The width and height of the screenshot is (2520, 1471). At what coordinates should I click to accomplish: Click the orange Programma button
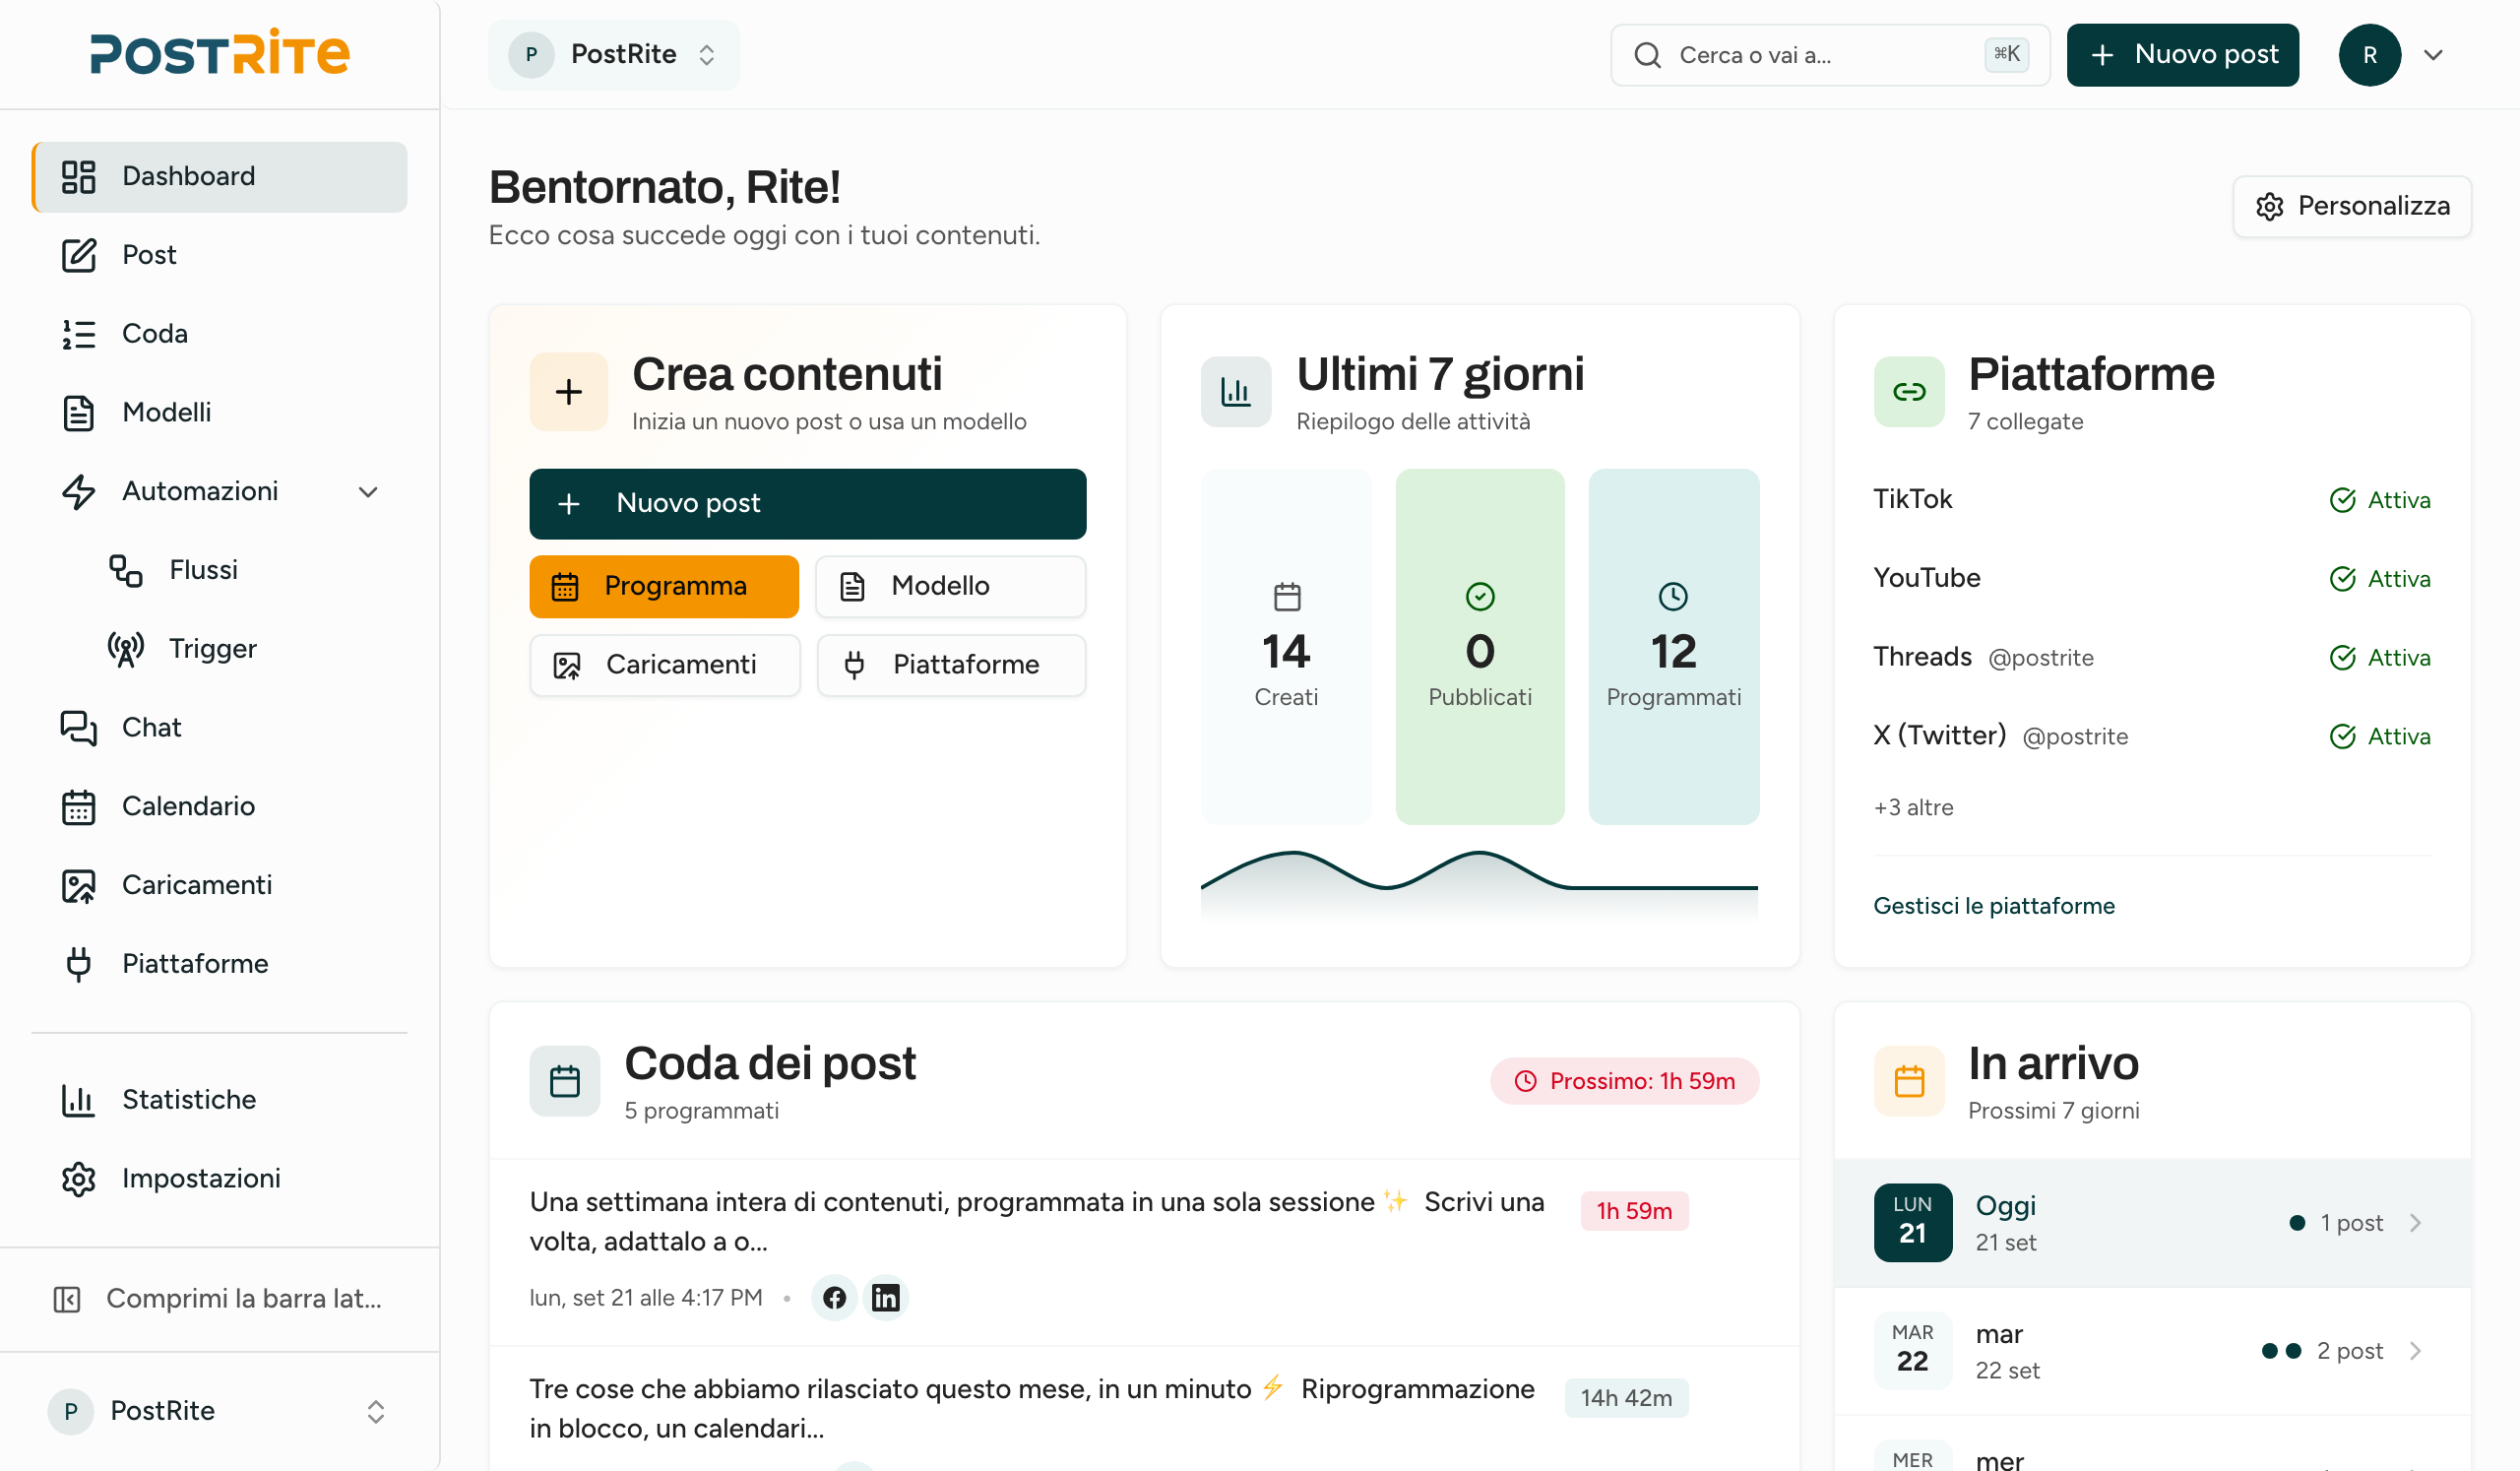coord(664,587)
